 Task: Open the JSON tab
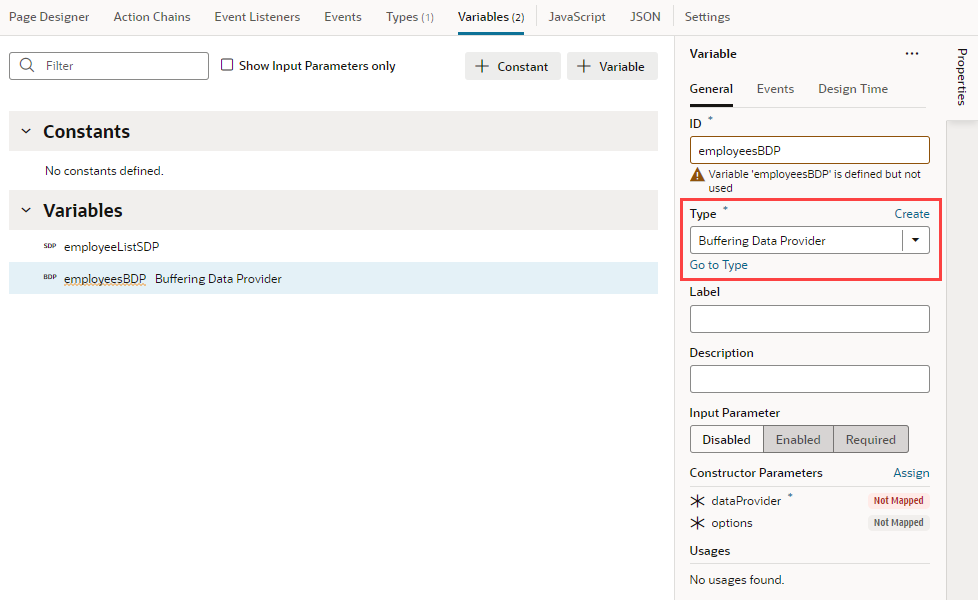[x=645, y=17]
